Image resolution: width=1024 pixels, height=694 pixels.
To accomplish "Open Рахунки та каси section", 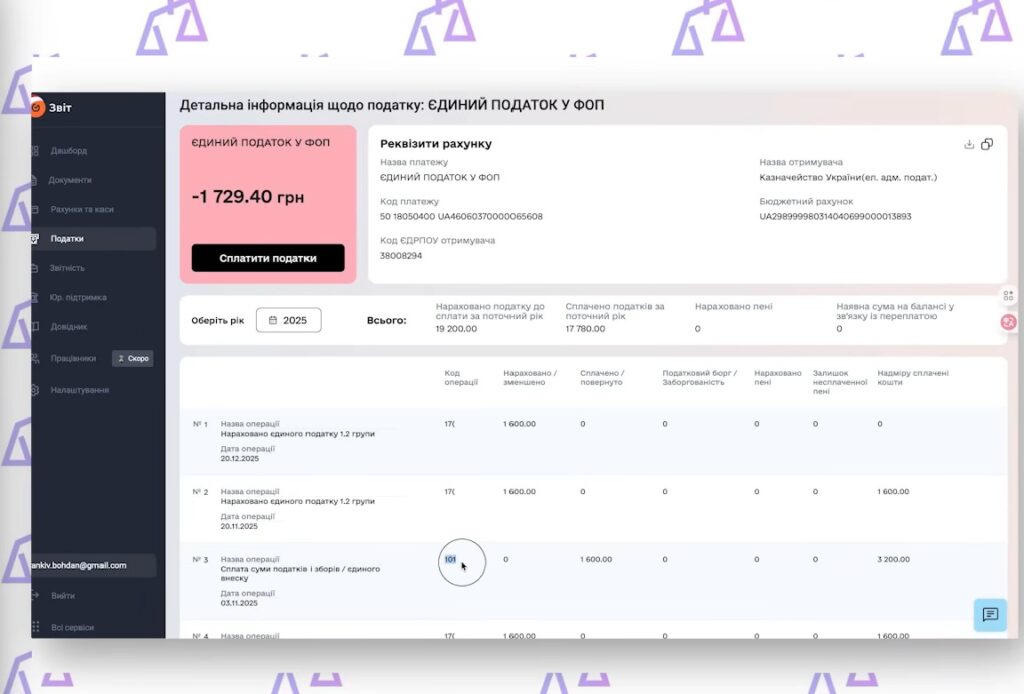I will click(82, 209).
